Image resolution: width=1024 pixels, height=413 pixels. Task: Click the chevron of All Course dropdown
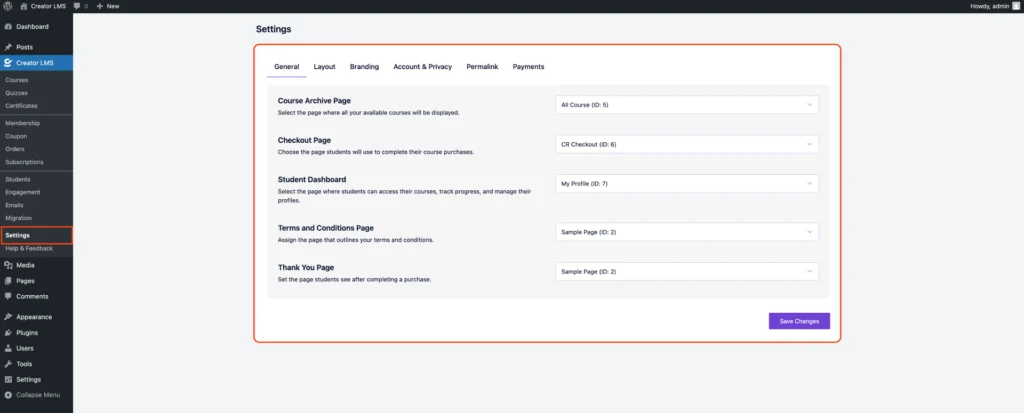pos(810,105)
